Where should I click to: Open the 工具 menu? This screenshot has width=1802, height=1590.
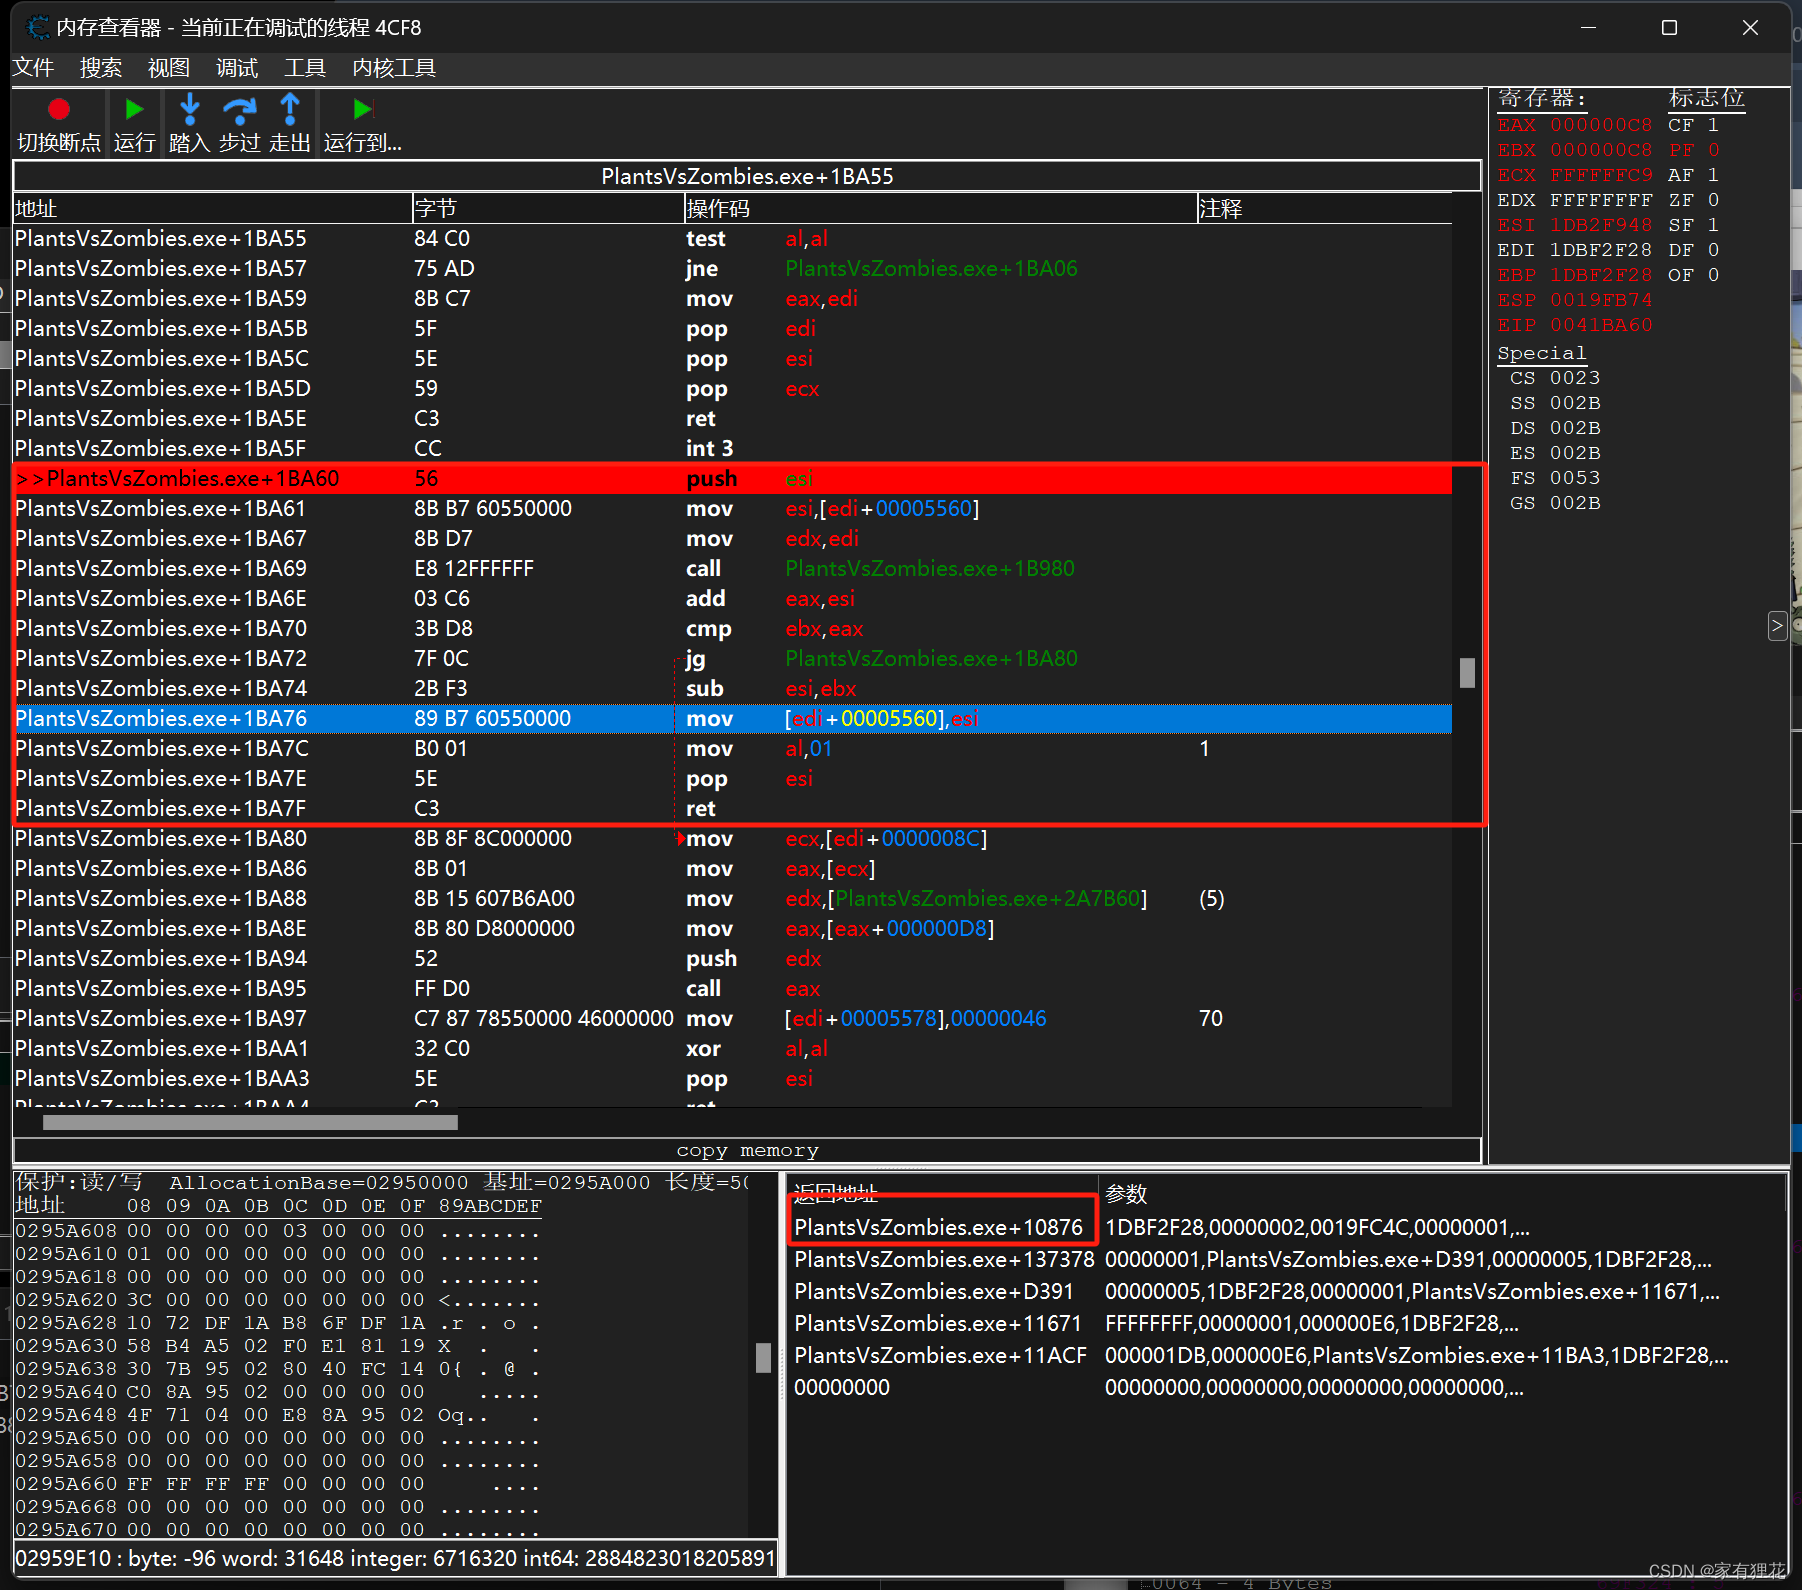tap(305, 68)
